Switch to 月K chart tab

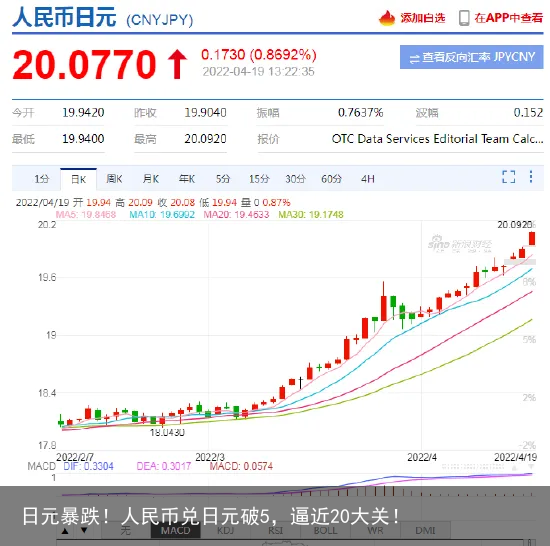click(151, 179)
